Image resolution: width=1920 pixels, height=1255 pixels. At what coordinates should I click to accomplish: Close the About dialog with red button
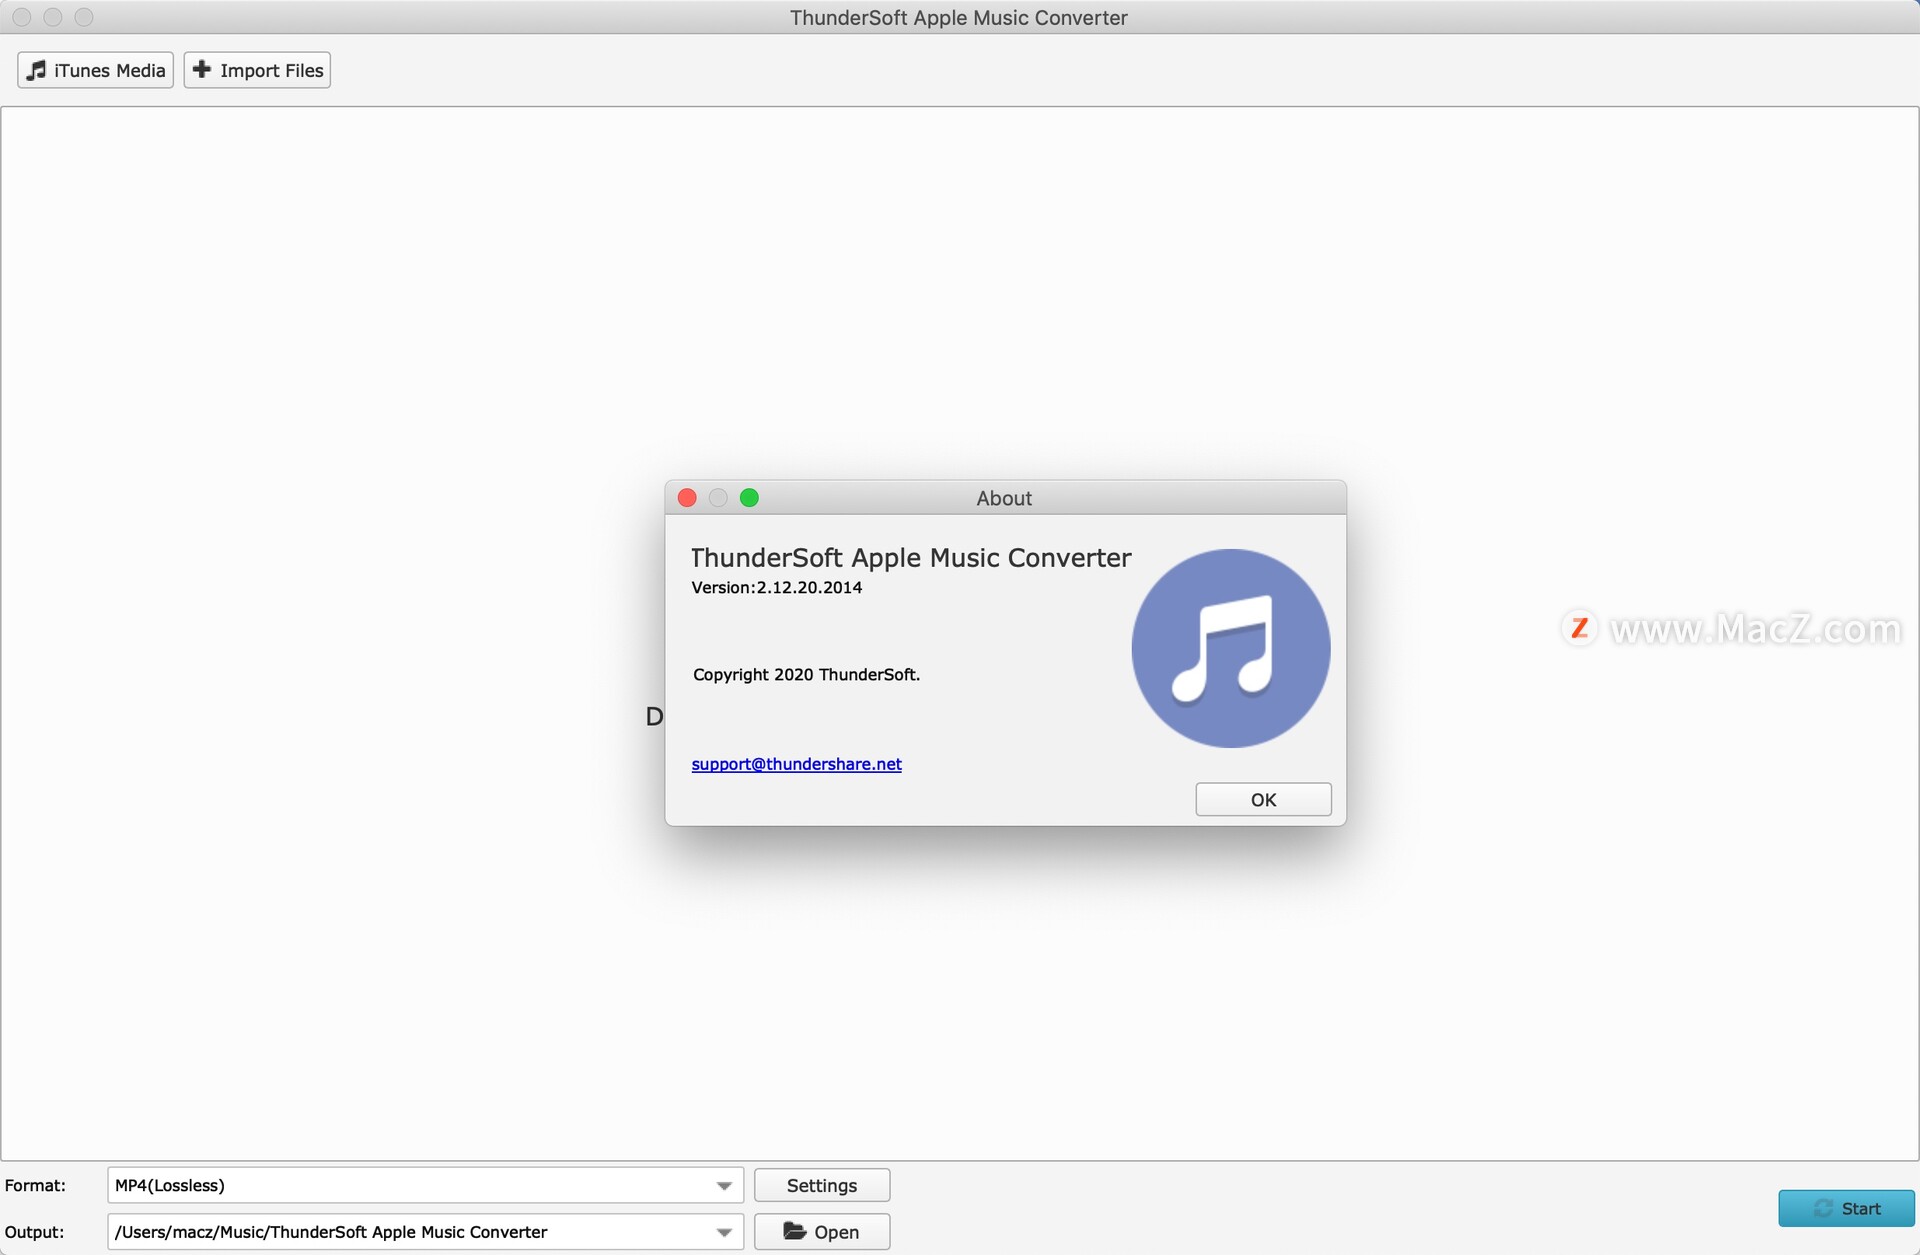pyautogui.click(x=687, y=498)
